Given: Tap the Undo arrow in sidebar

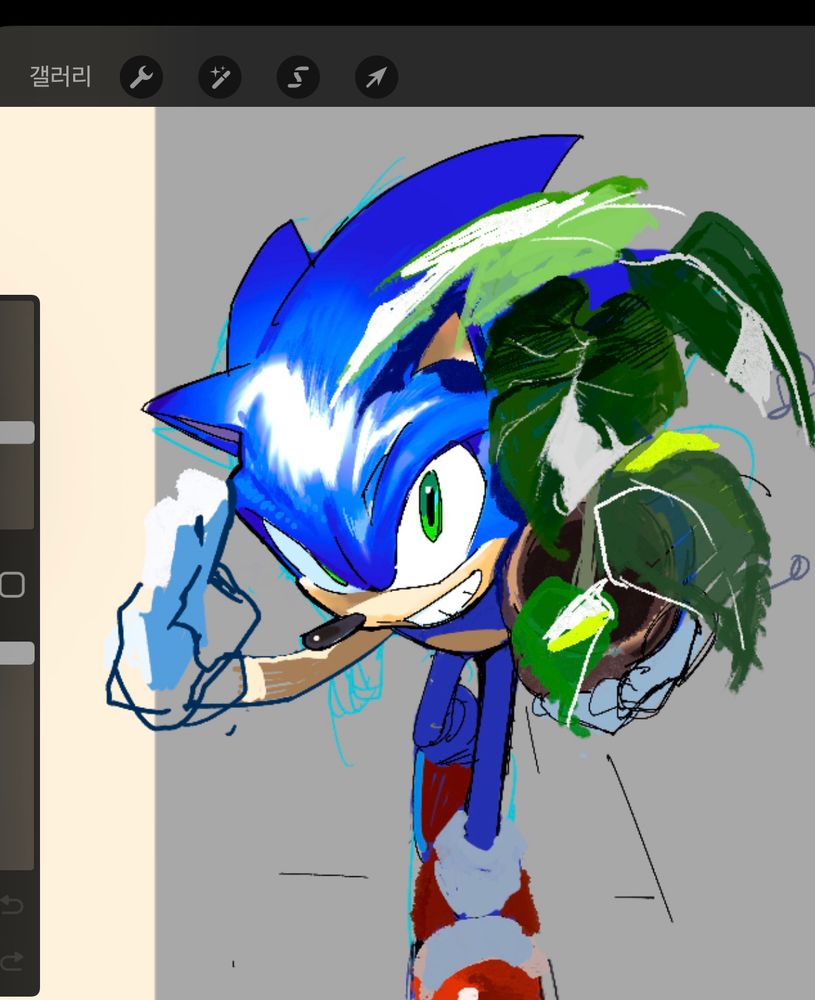Looking at the screenshot, I should (x=12, y=904).
